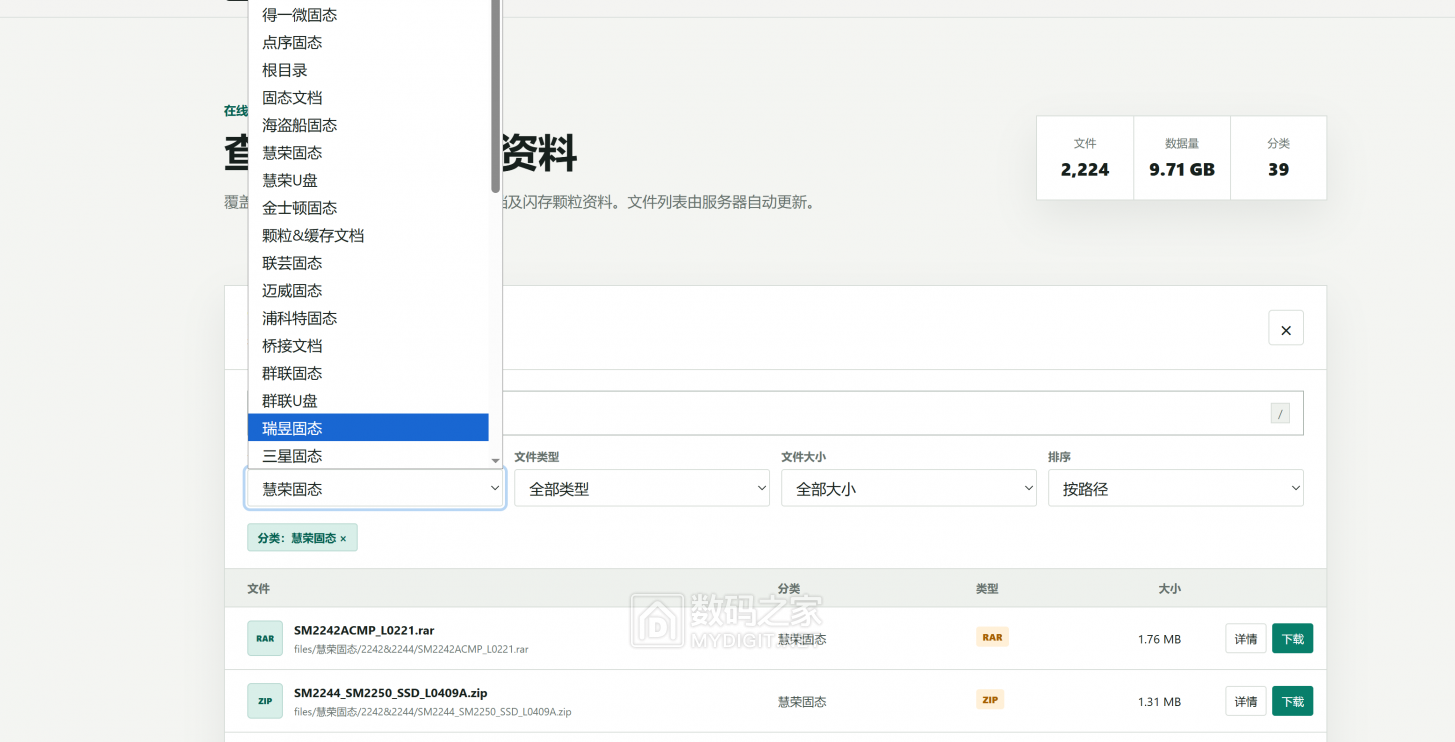The image size is (1455, 742).
Task: Click the 文件 column header
Action: [259, 589]
